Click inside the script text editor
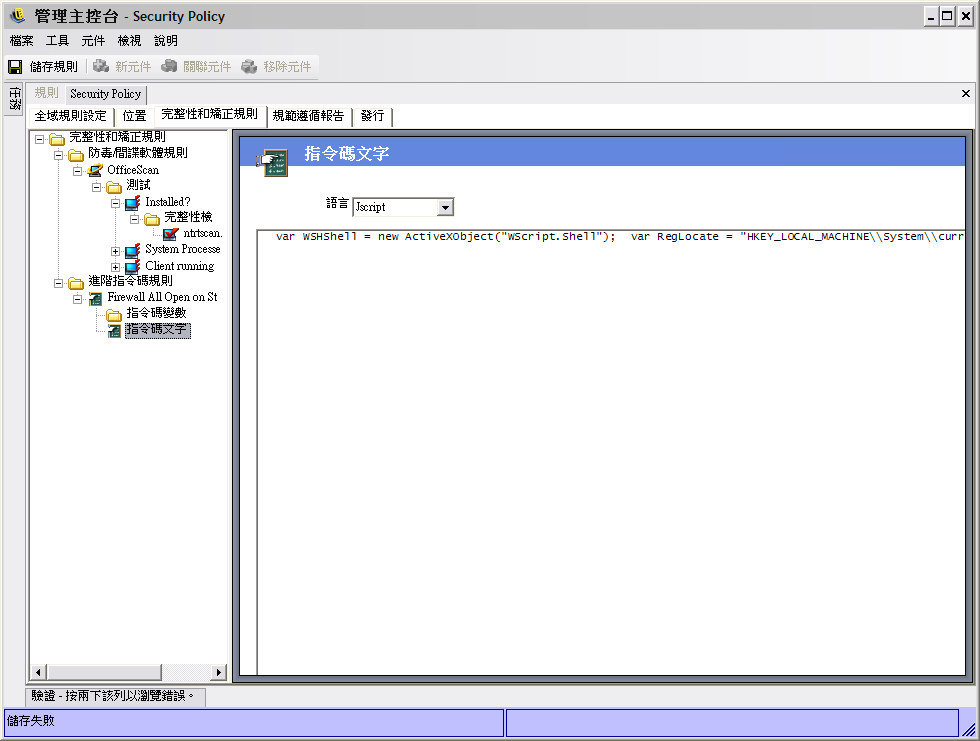The width and height of the screenshot is (980, 741). point(610,452)
